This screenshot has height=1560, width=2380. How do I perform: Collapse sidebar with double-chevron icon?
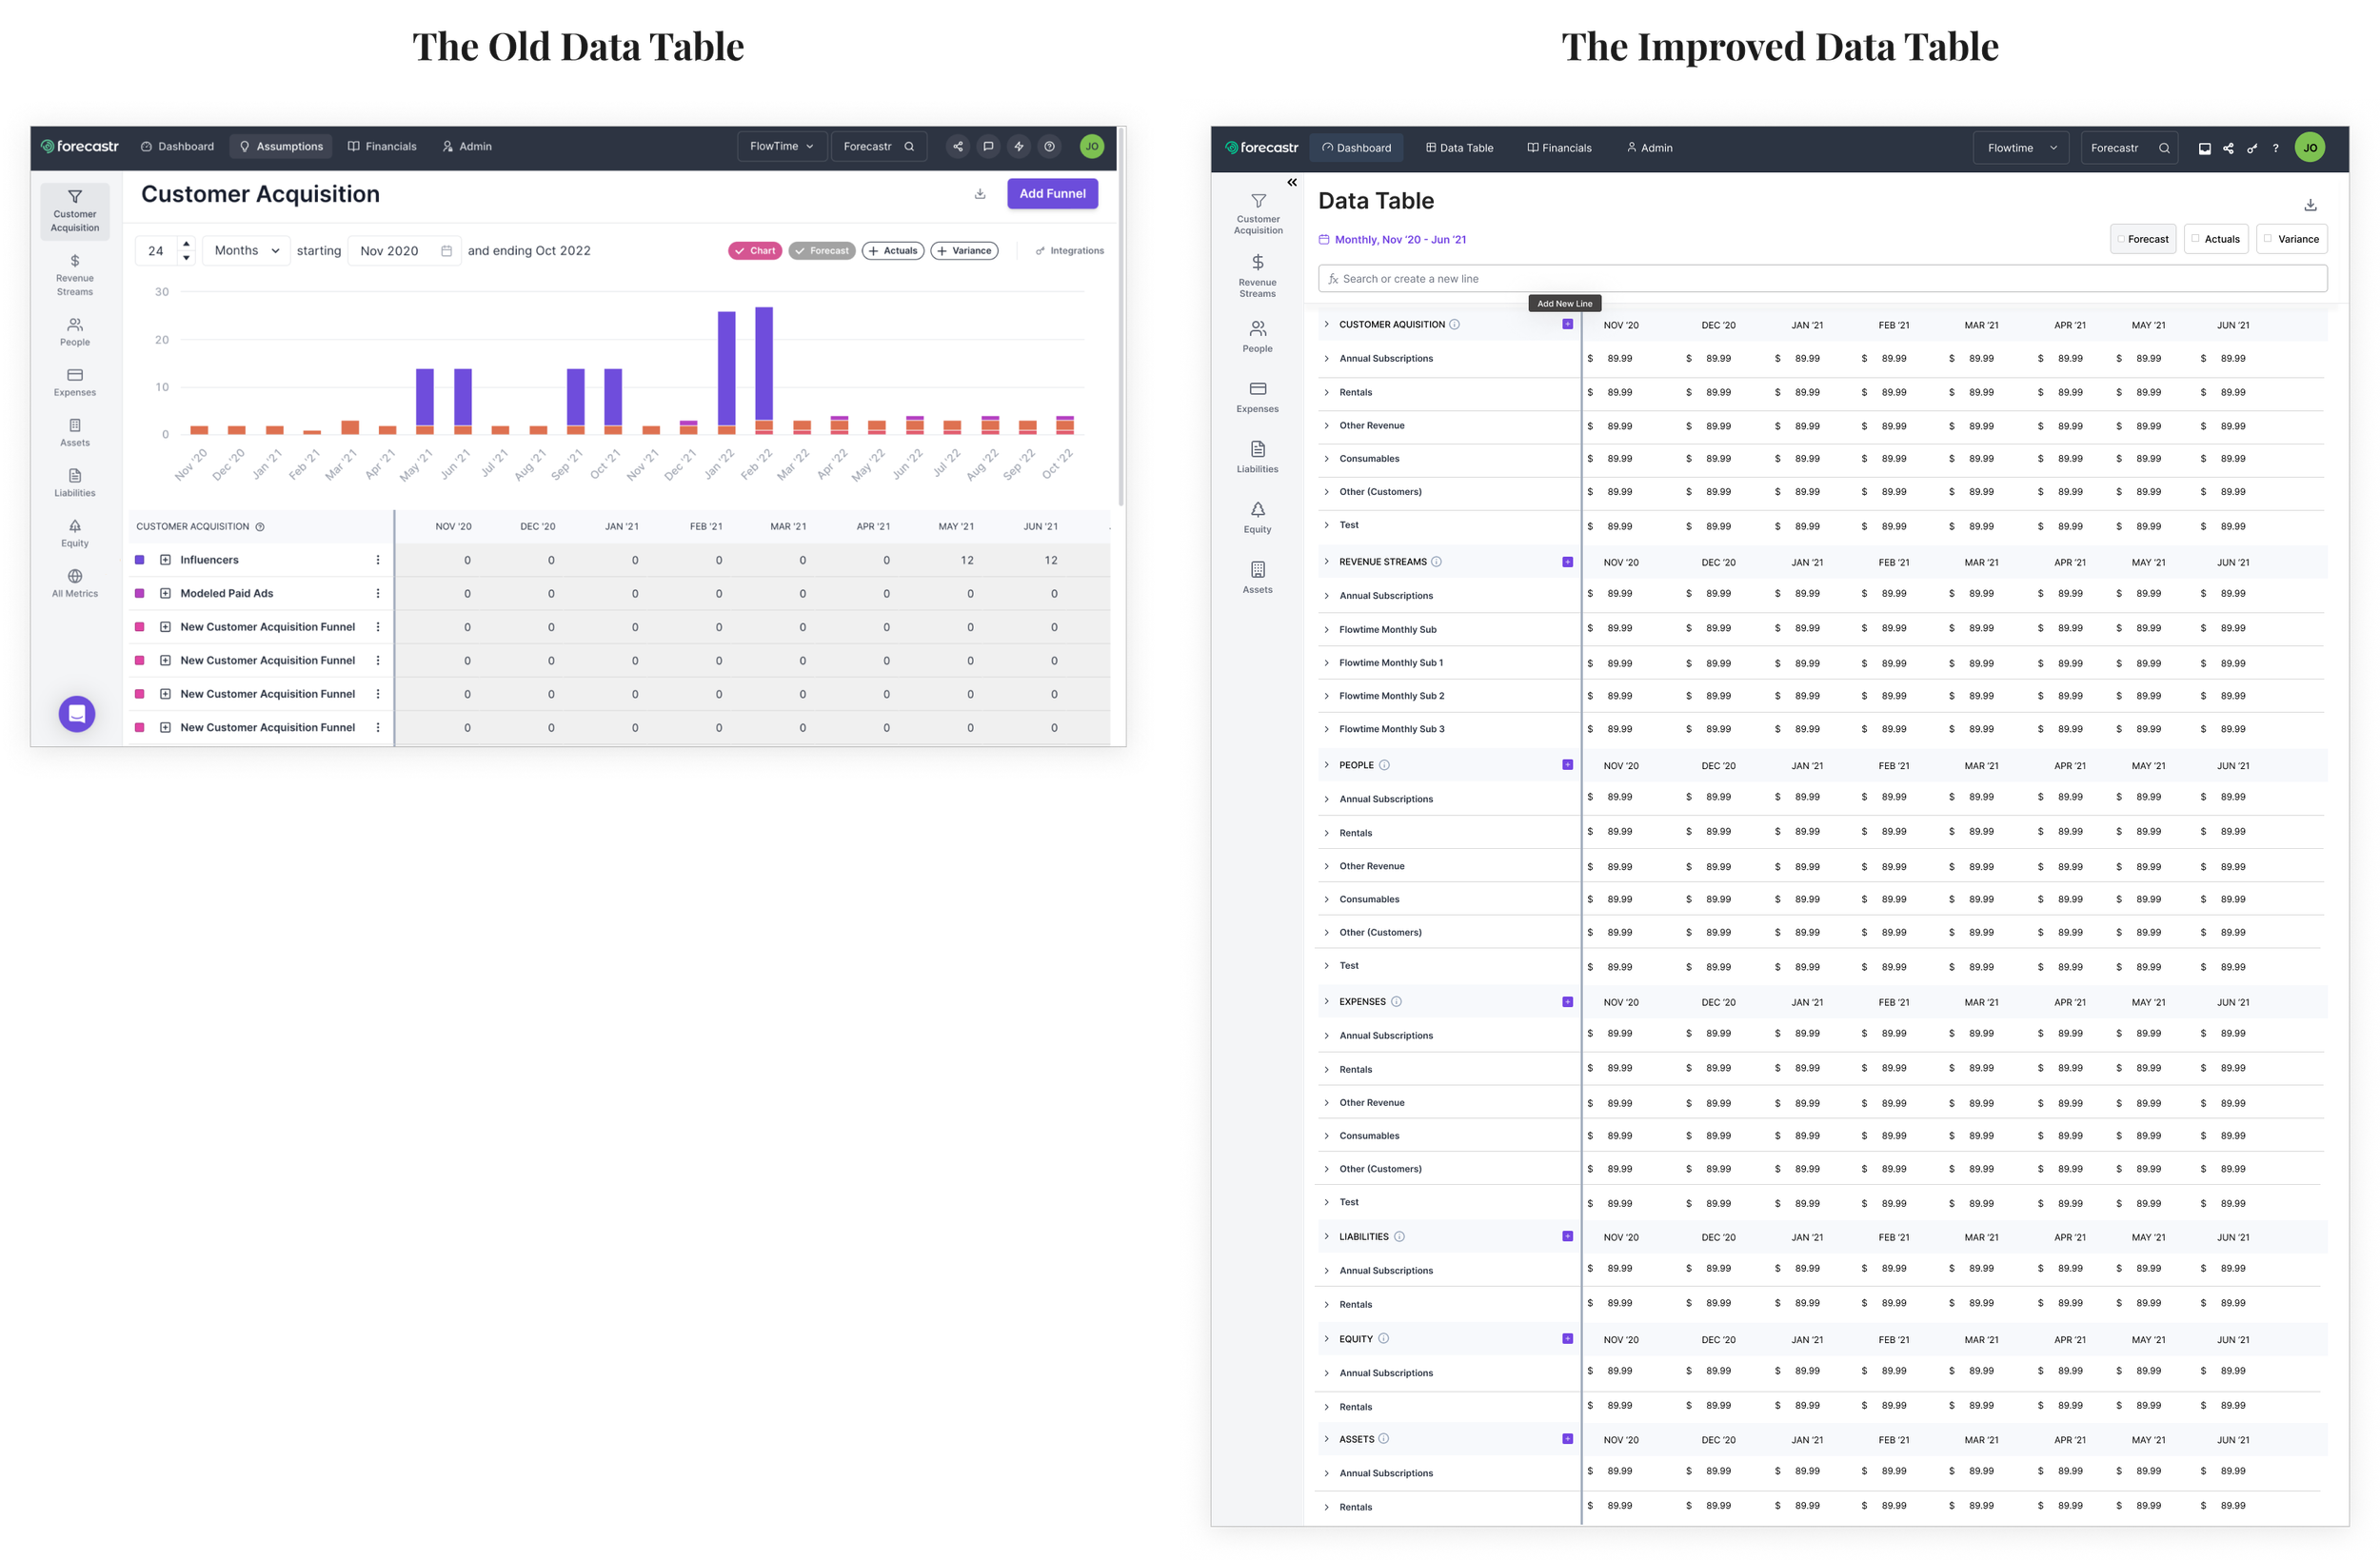1292,182
